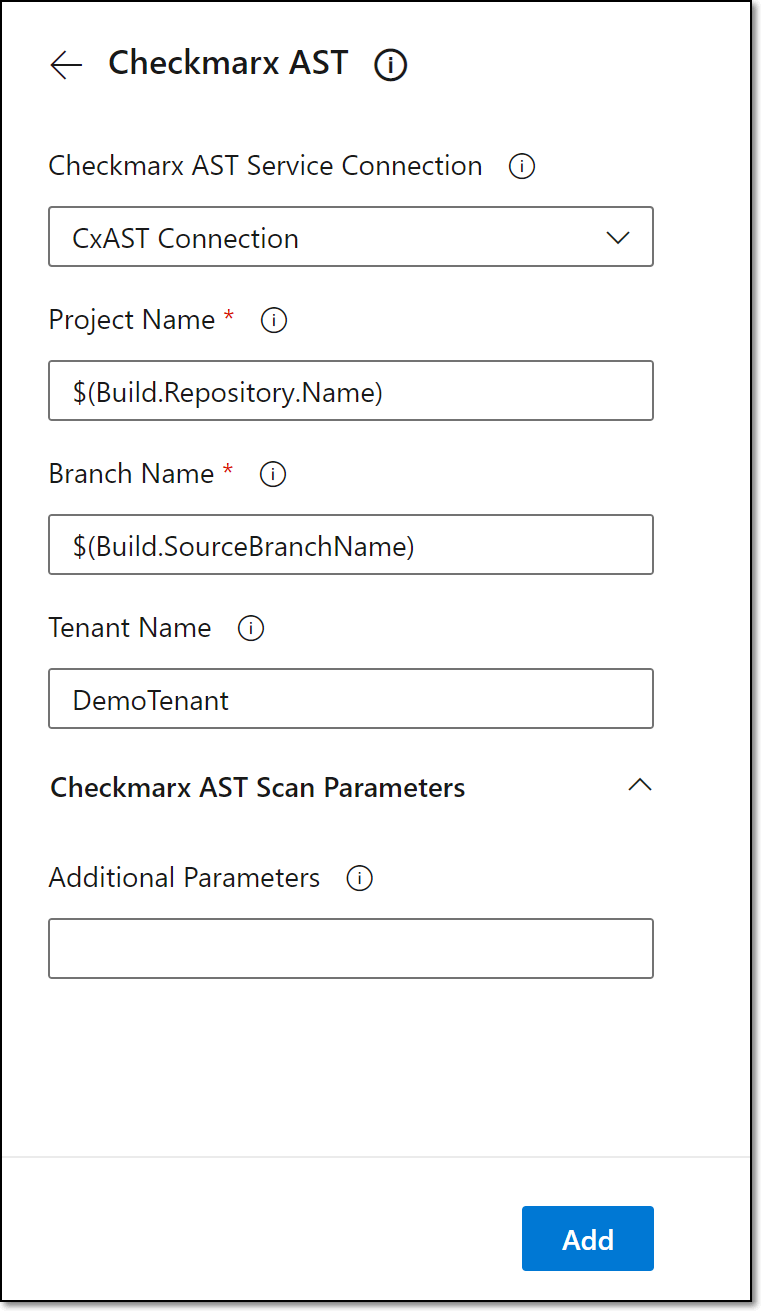The image size is (761, 1311).
Task: Show info tooltip for Branch Name
Action: tap(273, 474)
